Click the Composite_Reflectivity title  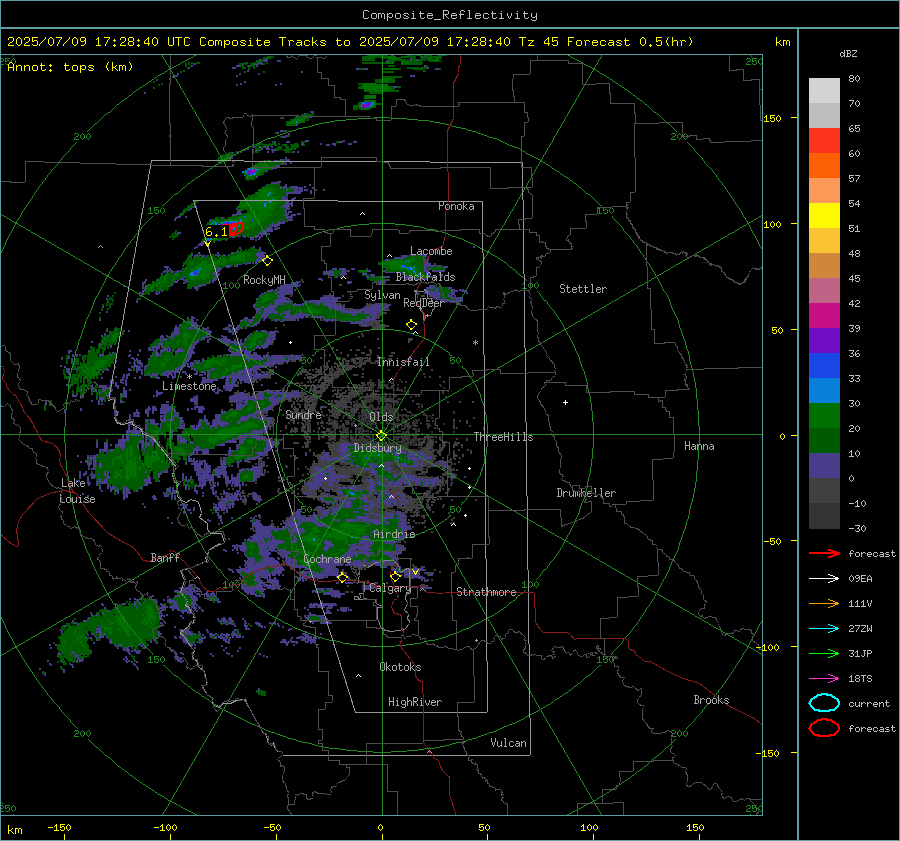click(450, 15)
